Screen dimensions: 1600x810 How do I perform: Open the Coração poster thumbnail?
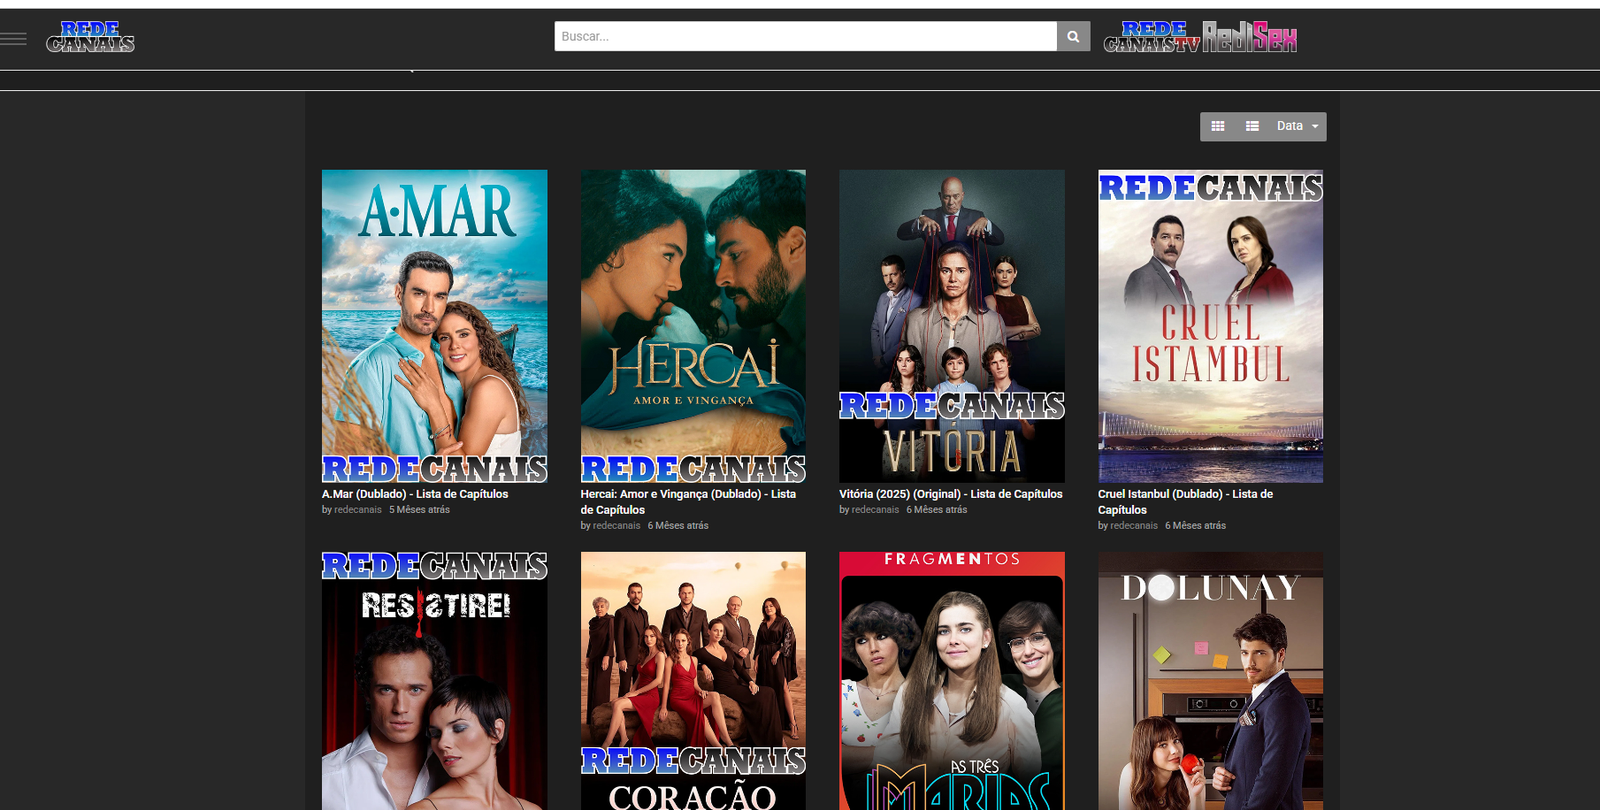693,681
